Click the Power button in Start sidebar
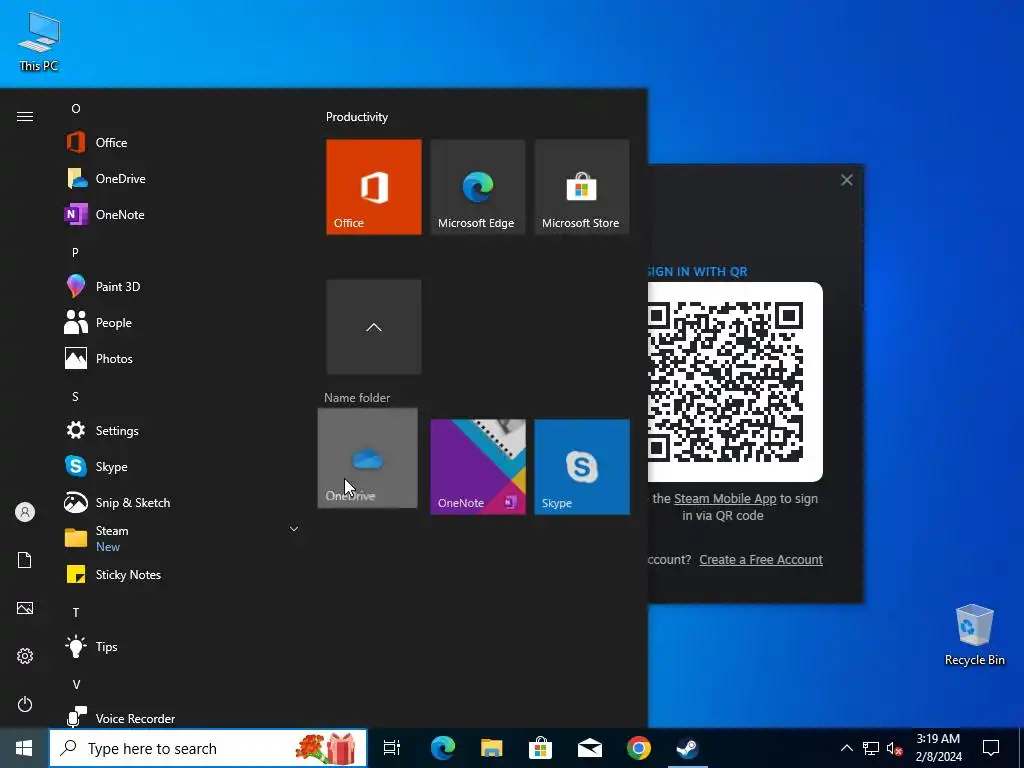The image size is (1024, 768). [x=25, y=704]
